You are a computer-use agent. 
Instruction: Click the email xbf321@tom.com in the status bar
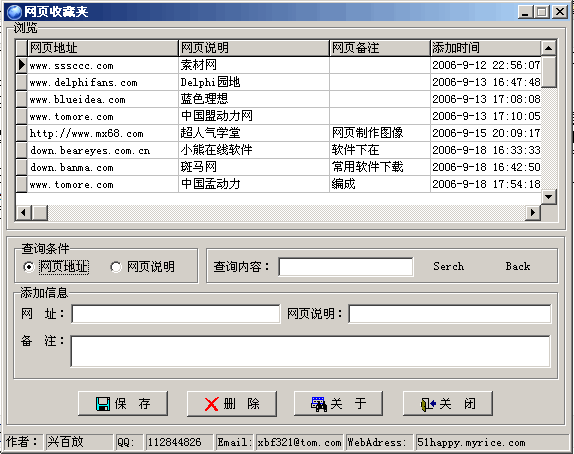tap(299, 442)
